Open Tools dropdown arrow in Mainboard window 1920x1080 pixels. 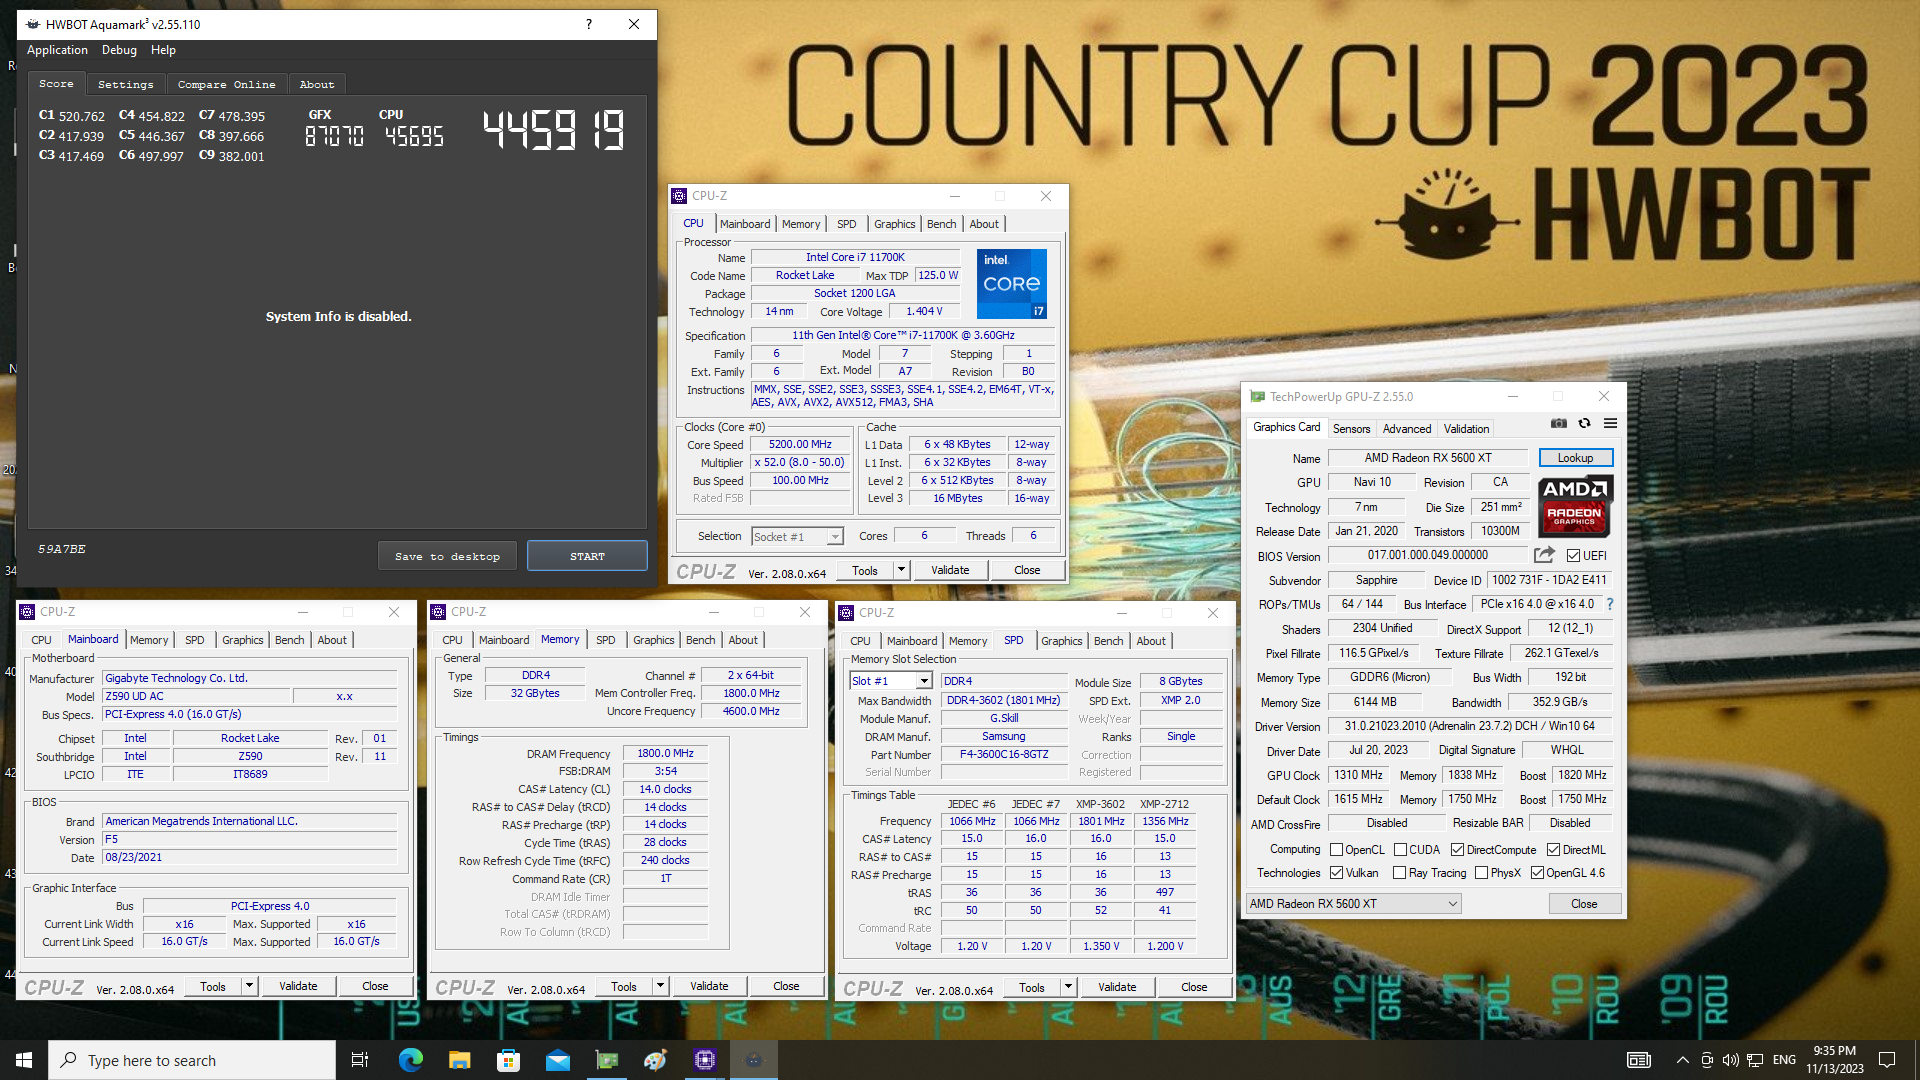(249, 986)
